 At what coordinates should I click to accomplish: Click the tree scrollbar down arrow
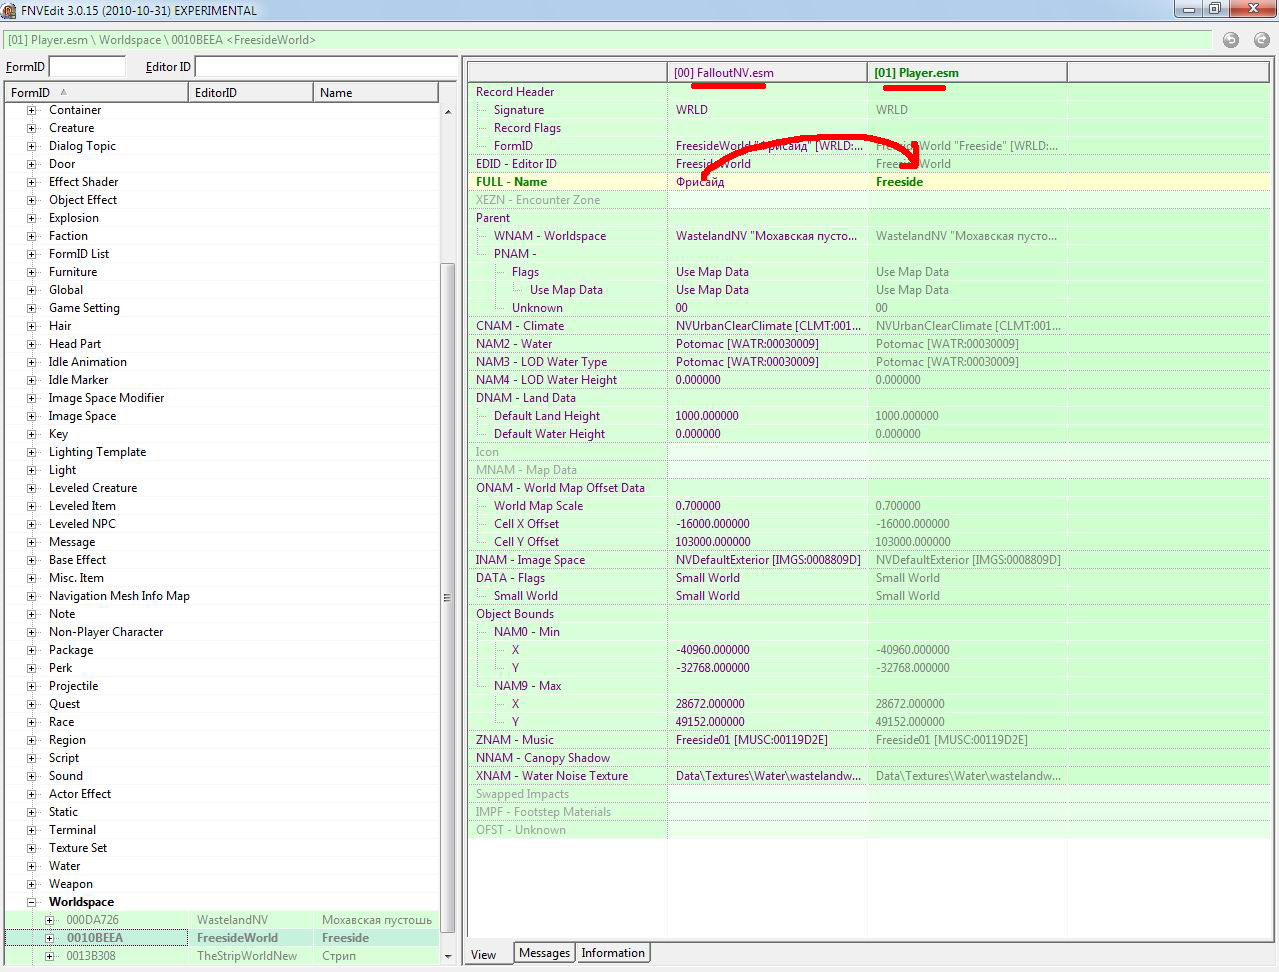coord(448,956)
